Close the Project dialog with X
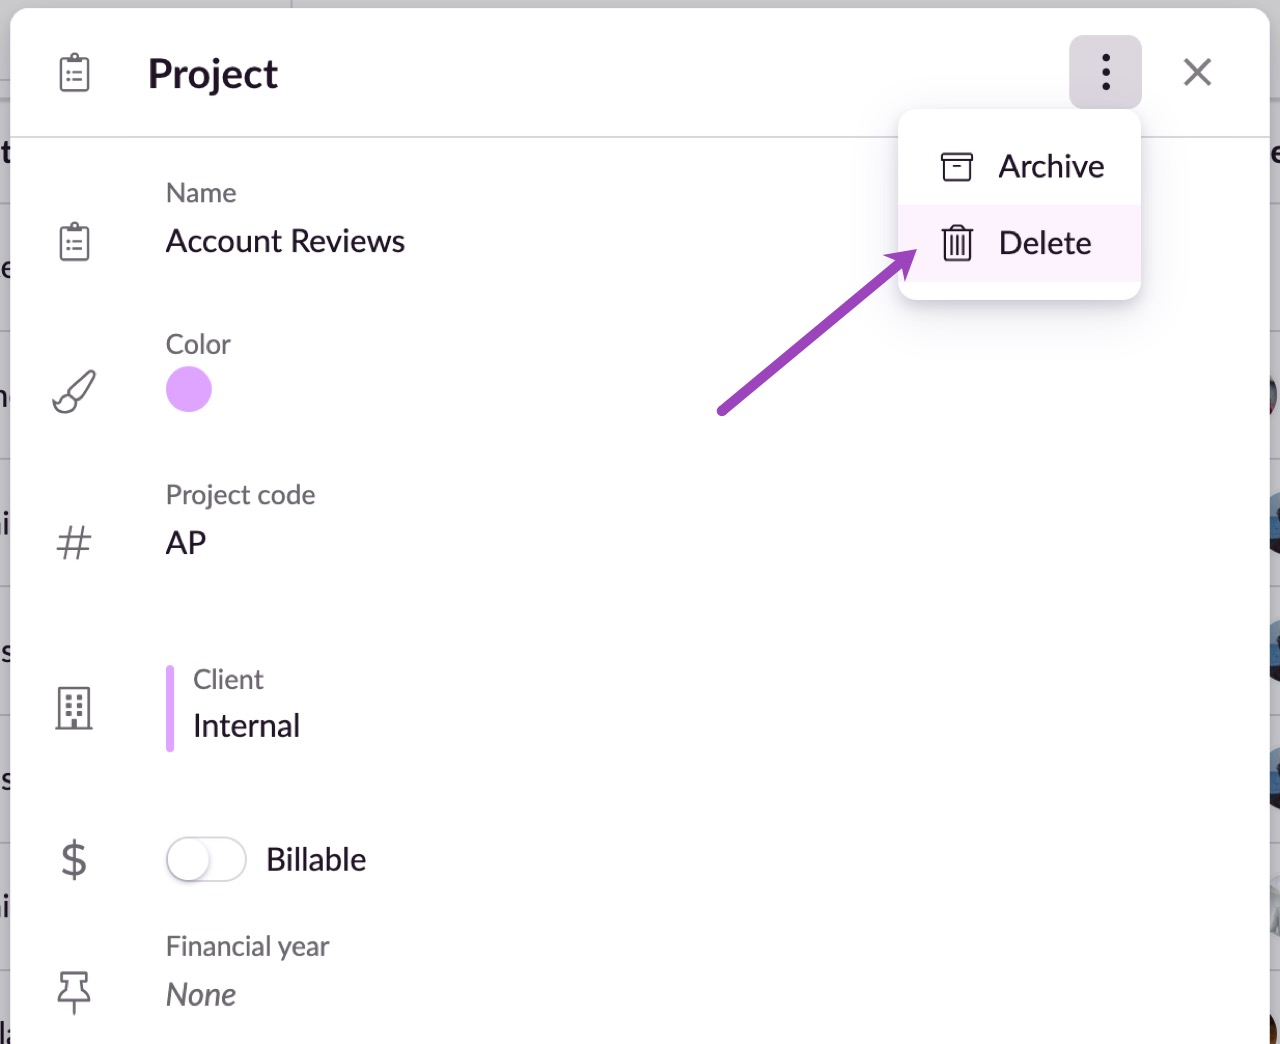The width and height of the screenshot is (1280, 1044). tap(1197, 72)
